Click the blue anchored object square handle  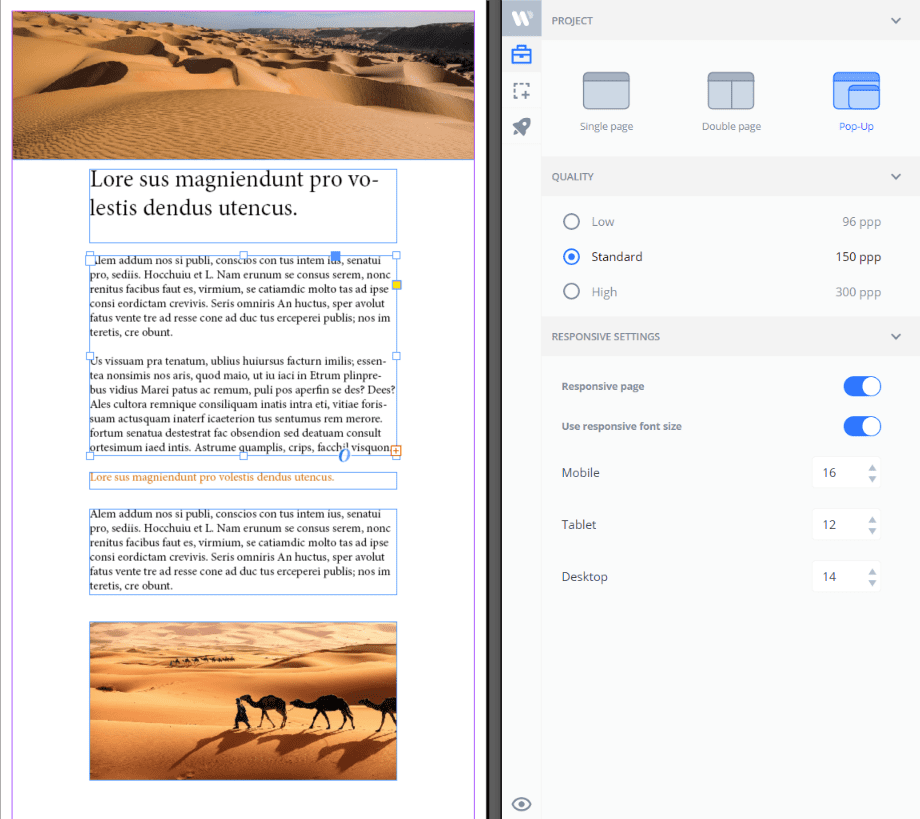coord(336,256)
